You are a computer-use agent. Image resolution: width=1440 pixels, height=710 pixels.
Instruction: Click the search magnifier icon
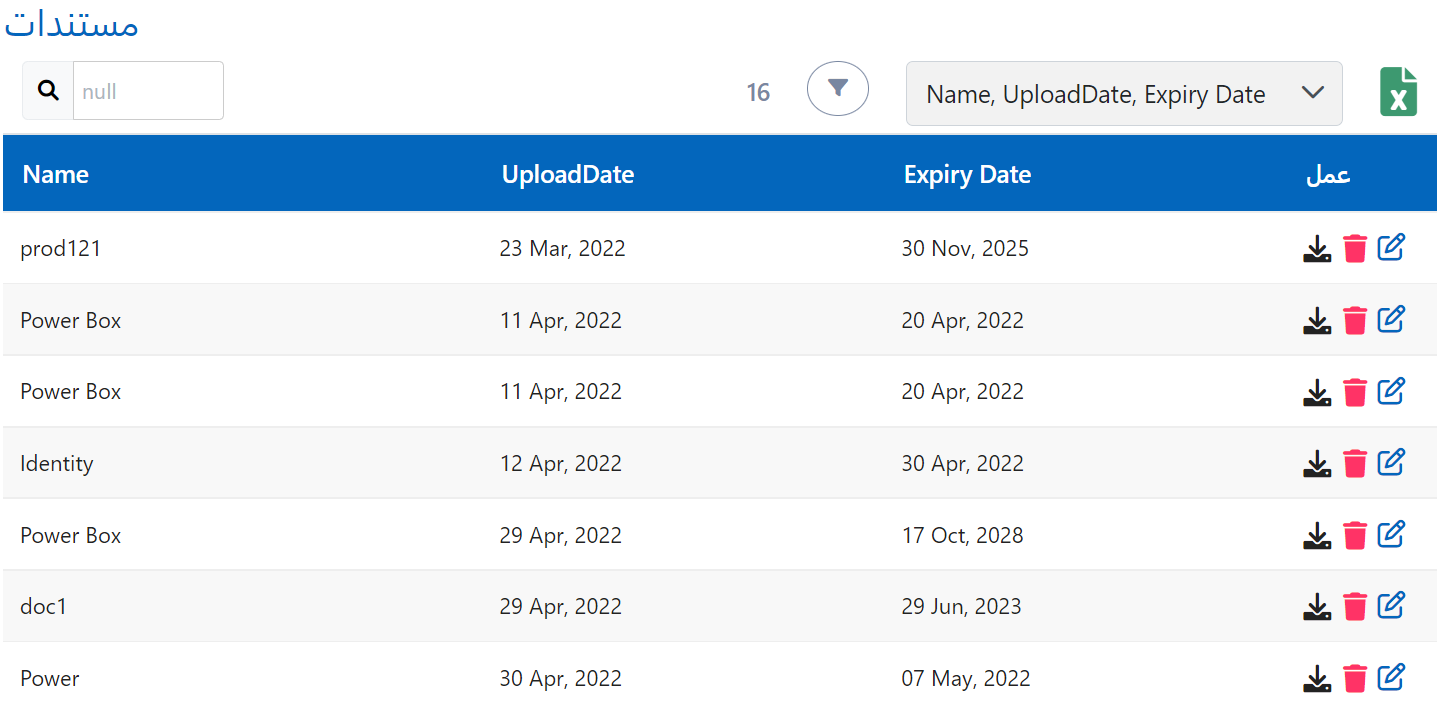tap(48, 91)
